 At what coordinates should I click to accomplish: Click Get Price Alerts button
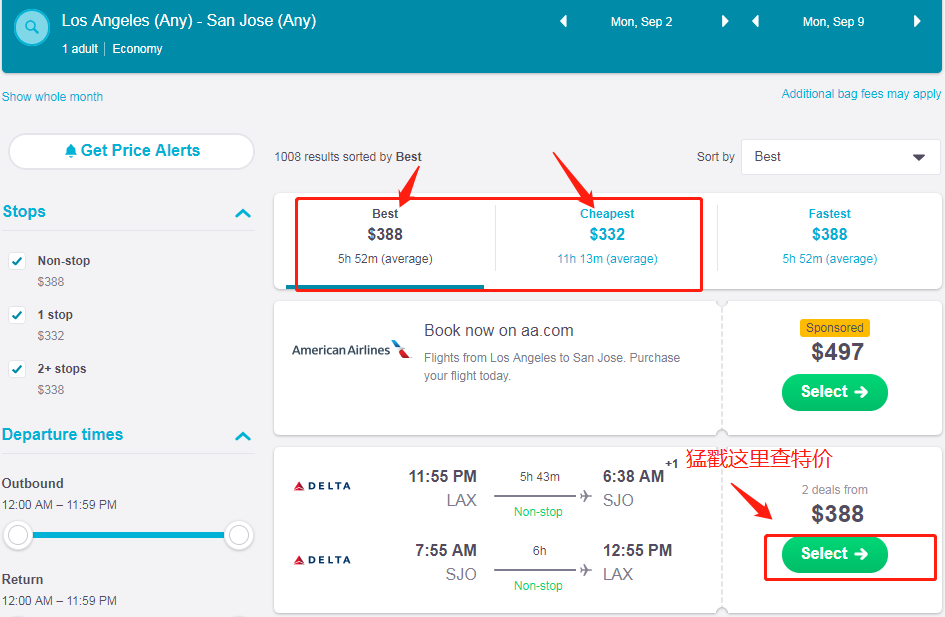(x=131, y=151)
